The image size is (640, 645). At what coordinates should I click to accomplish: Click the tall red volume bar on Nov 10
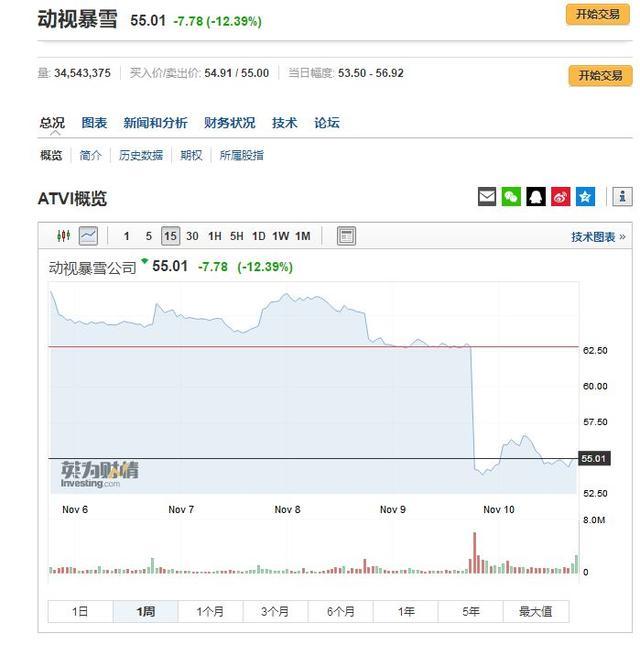(474, 552)
